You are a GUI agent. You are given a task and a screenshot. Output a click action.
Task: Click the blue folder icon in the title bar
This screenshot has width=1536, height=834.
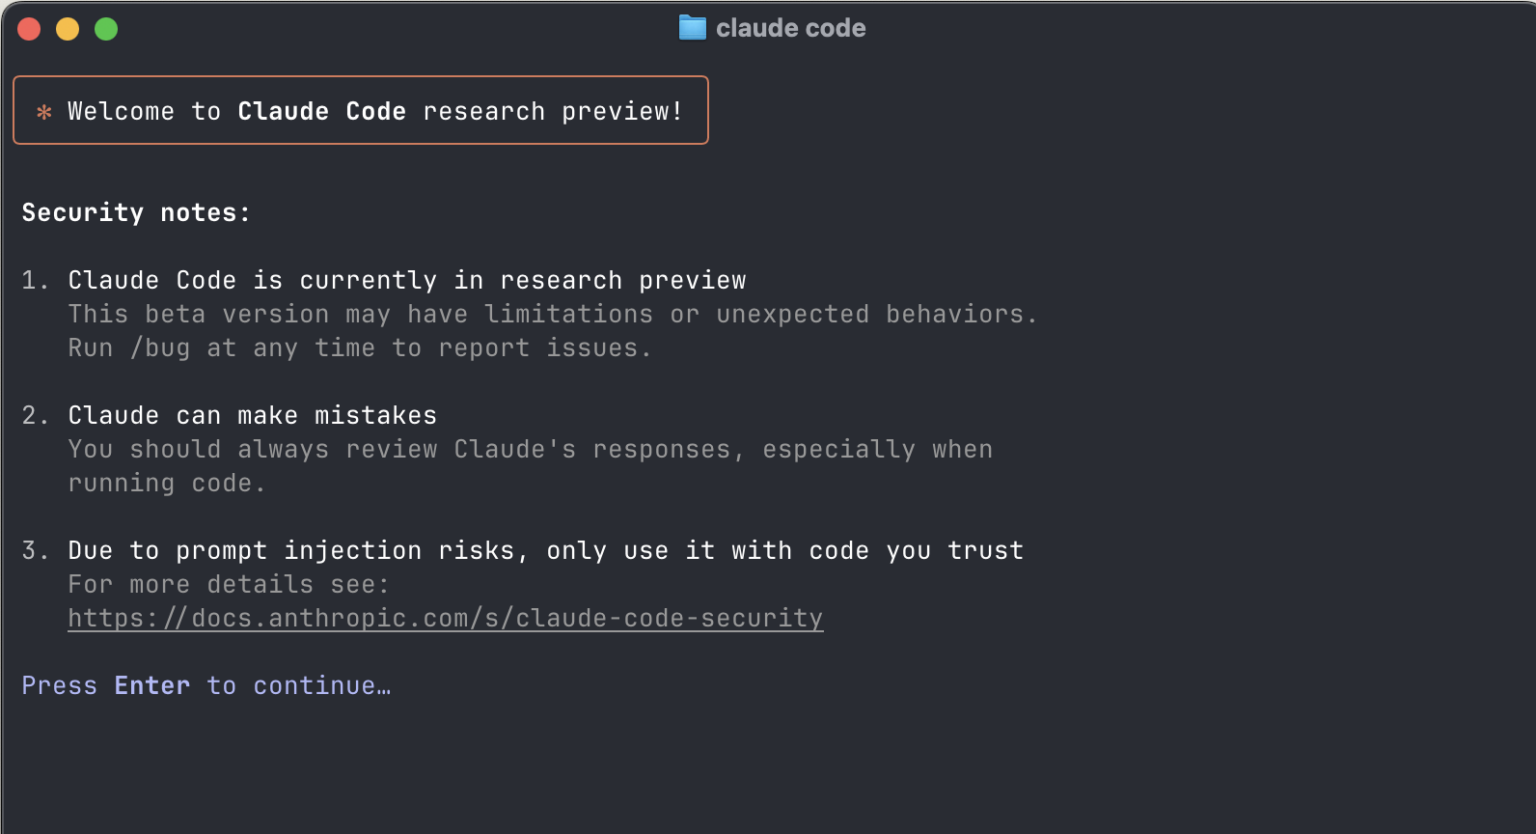click(x=691, y=27)
